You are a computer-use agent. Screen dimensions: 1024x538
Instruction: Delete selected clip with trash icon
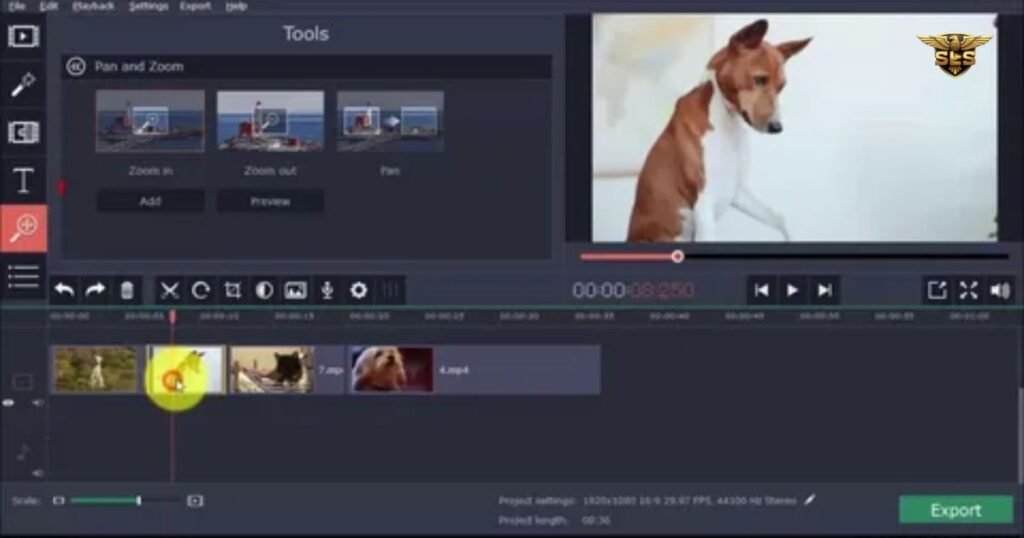point(127,290)
